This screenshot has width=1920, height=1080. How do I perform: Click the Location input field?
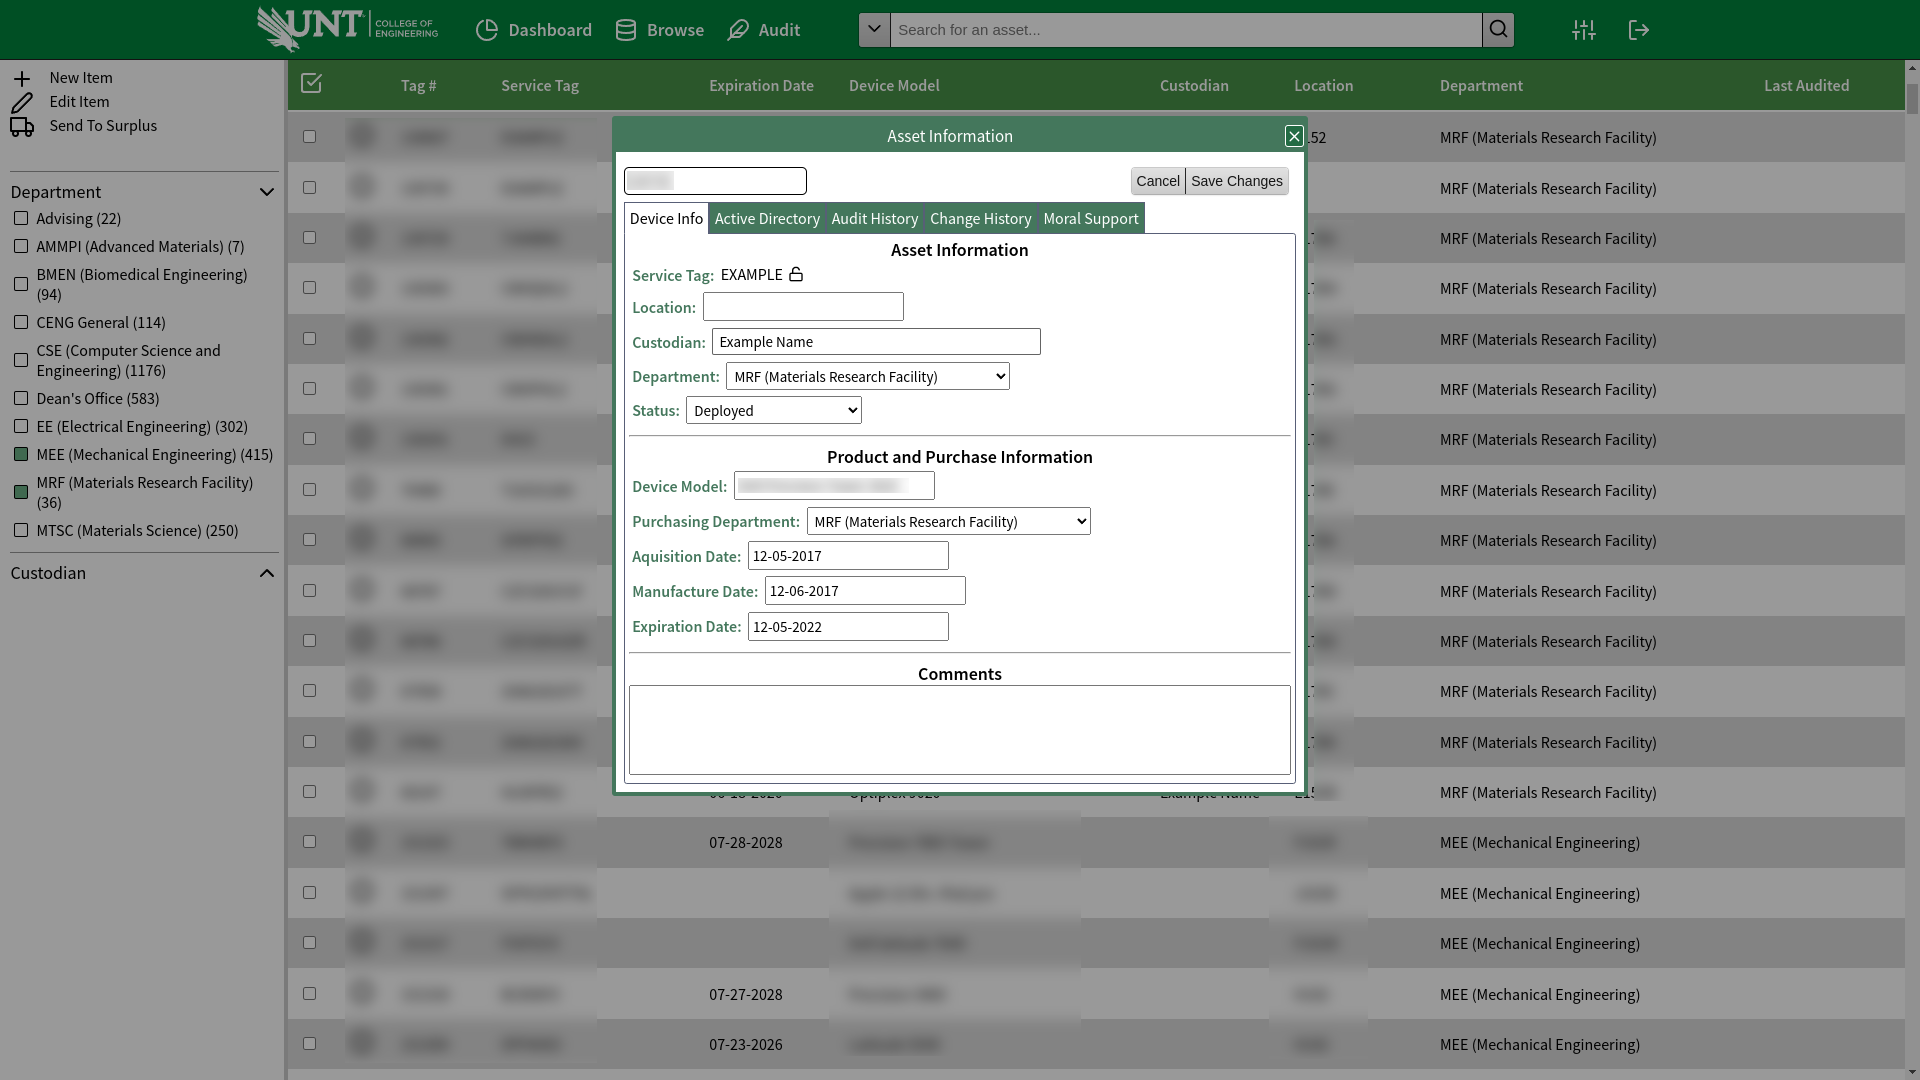[803, 307]
